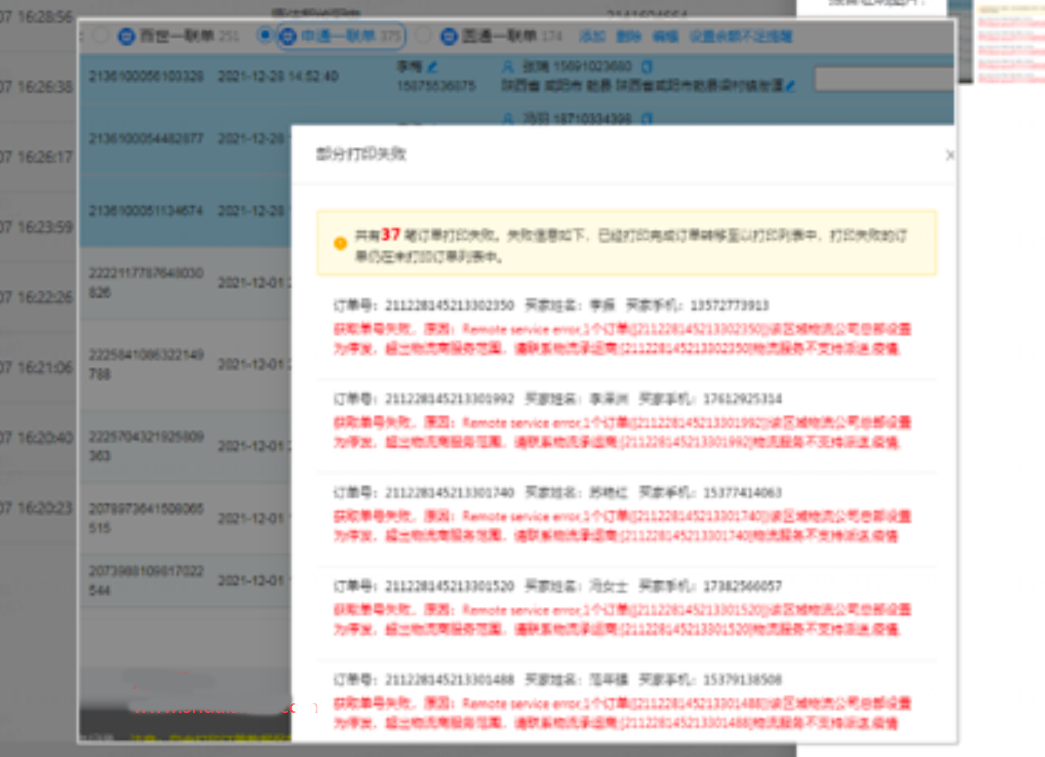Click the 添加 link
Image resolution: width=1045 pixels, height=757 pixels.
pos(593,36)
